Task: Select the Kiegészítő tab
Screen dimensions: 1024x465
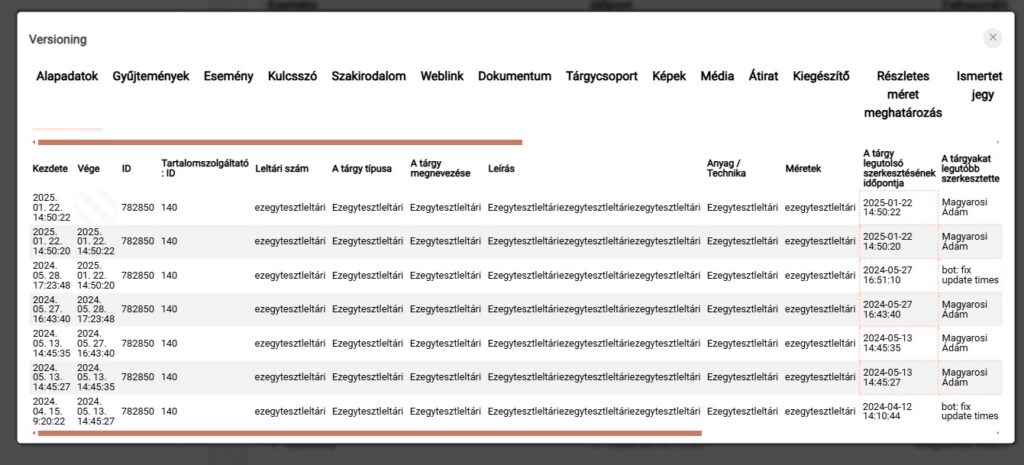Action: (x=821, y=76)
